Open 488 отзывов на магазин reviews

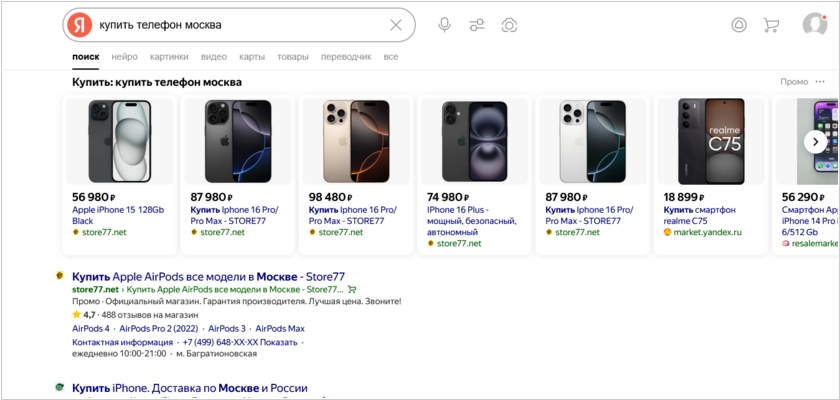coord(149,315)
